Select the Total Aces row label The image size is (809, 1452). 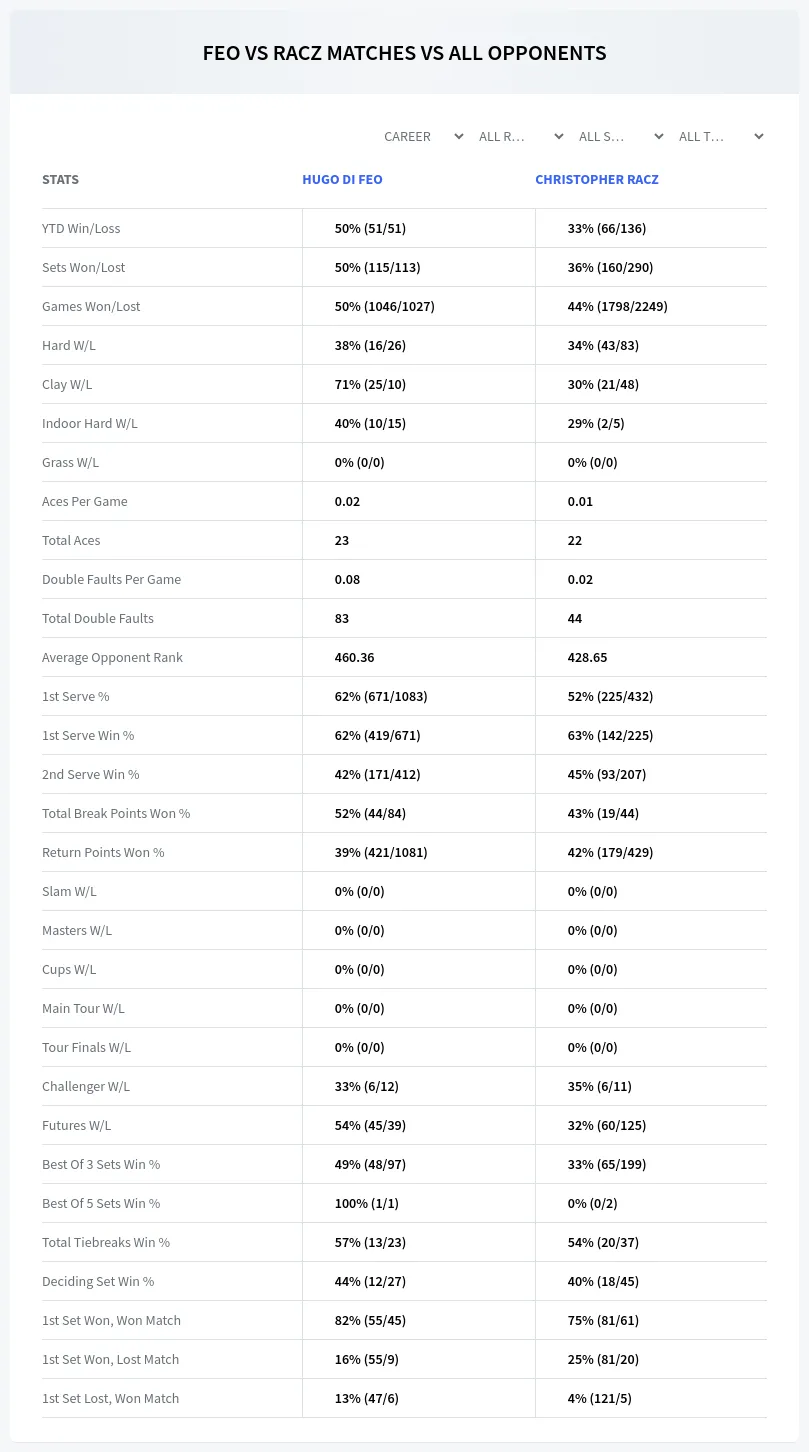coord(71,540)
